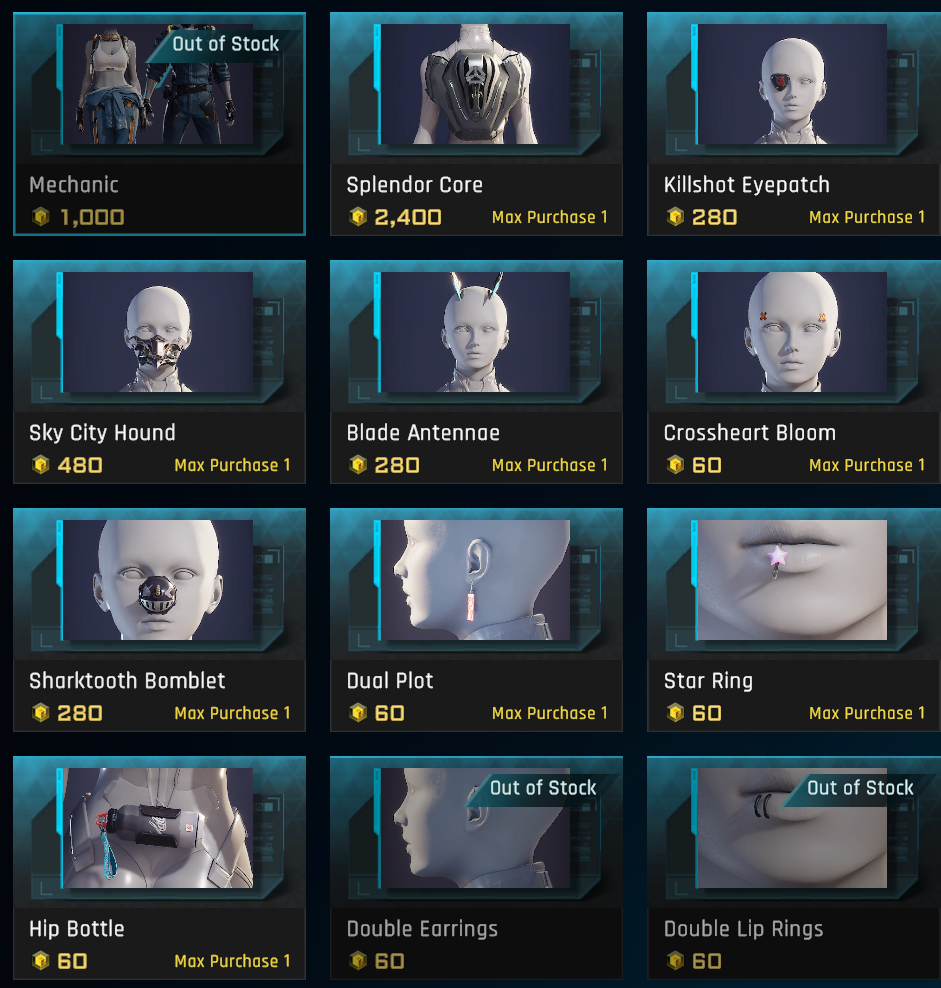The width and height of the screenshot is (941, 988).
Task: Click the gold coin icon beside 2,400
Action: [358, 217]
